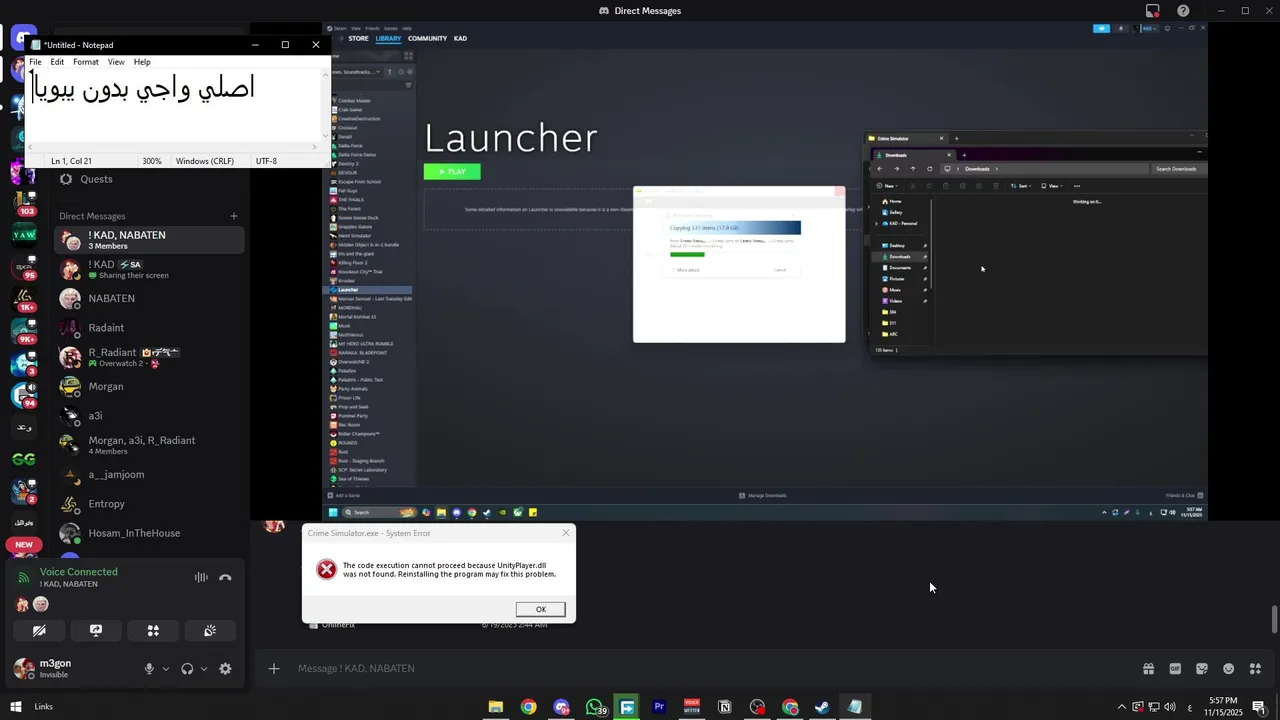1280x720 pixels.
Task: Disconnect from voice with the hang-up icon
Action: (x=225, y=577)
